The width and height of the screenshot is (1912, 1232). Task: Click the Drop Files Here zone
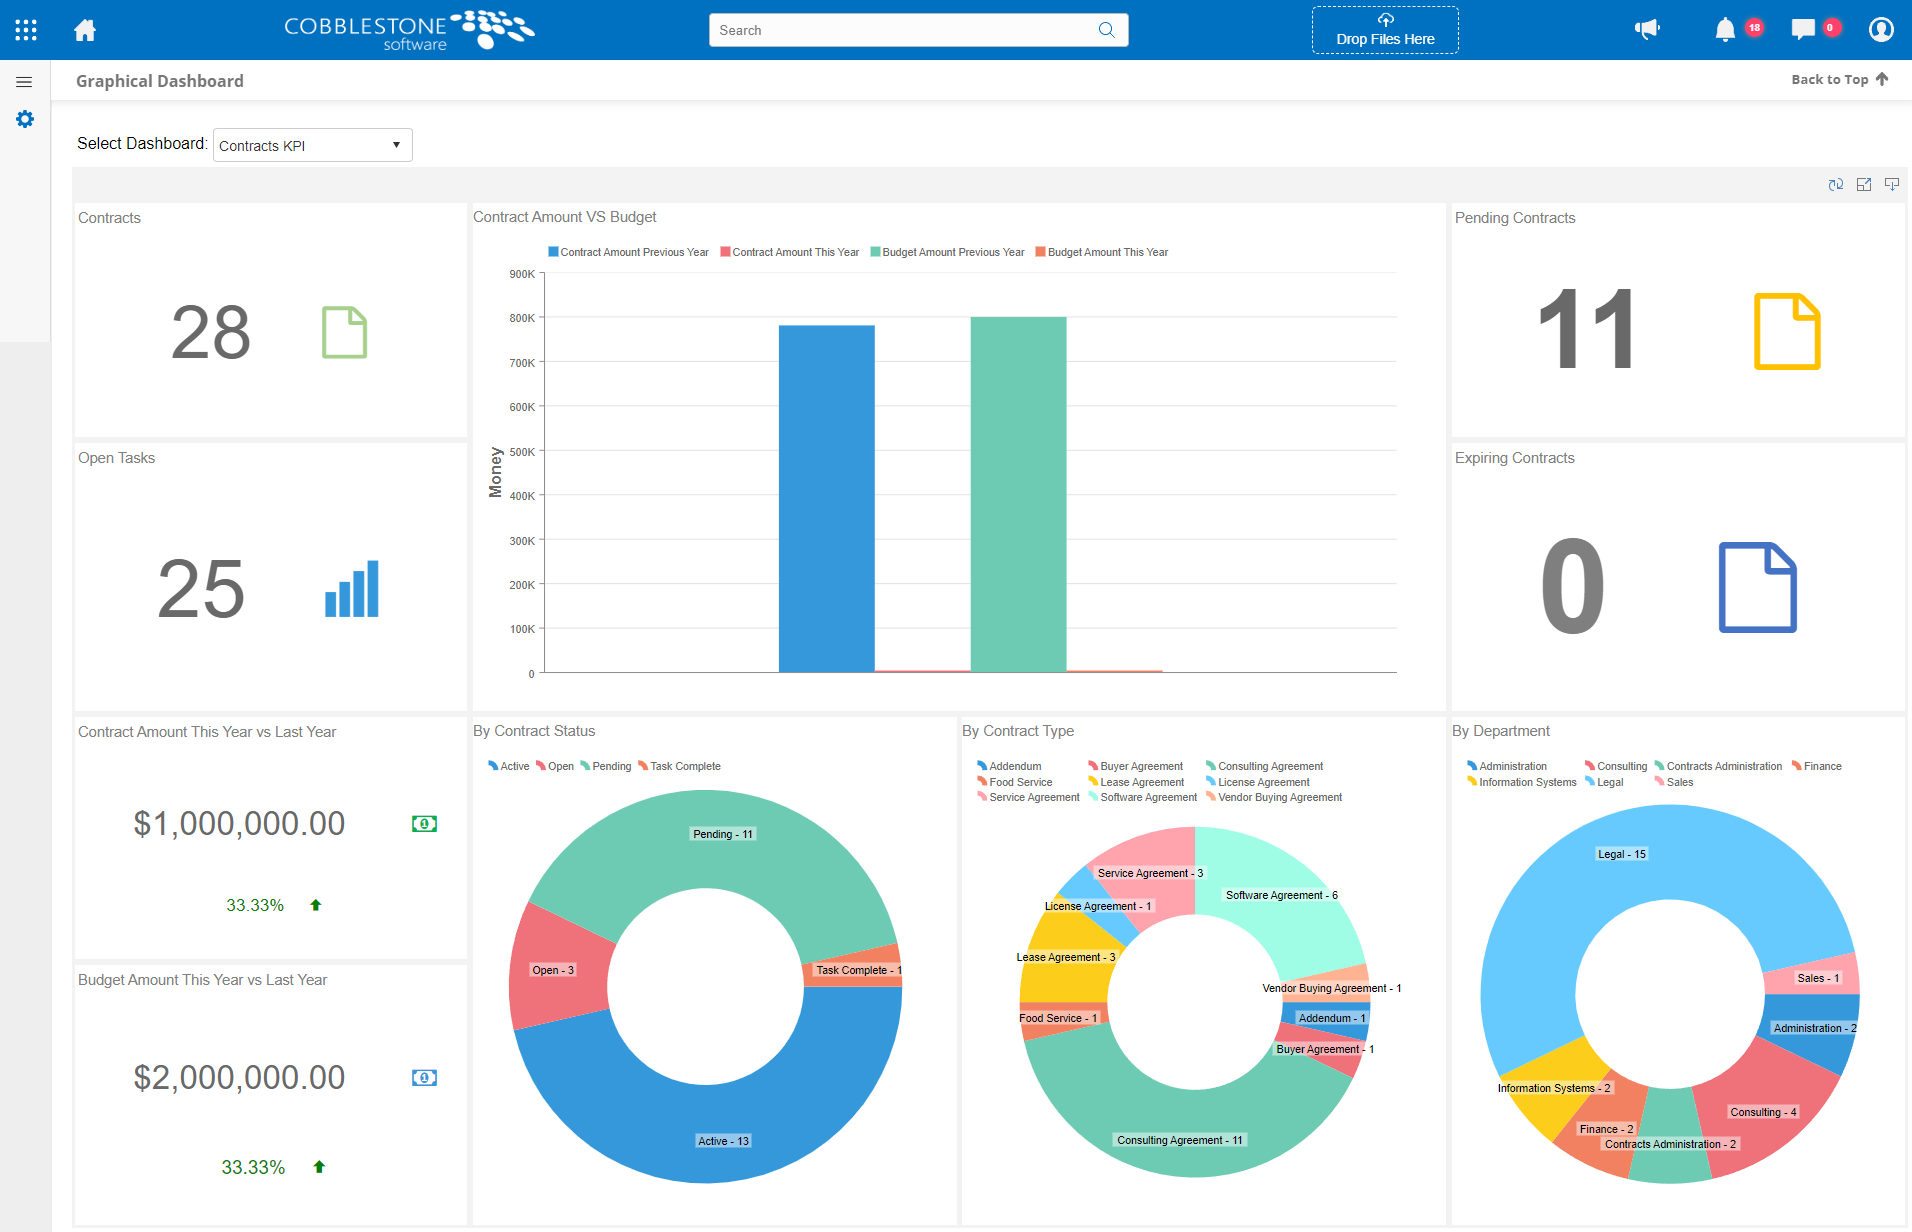[1385, 30]
